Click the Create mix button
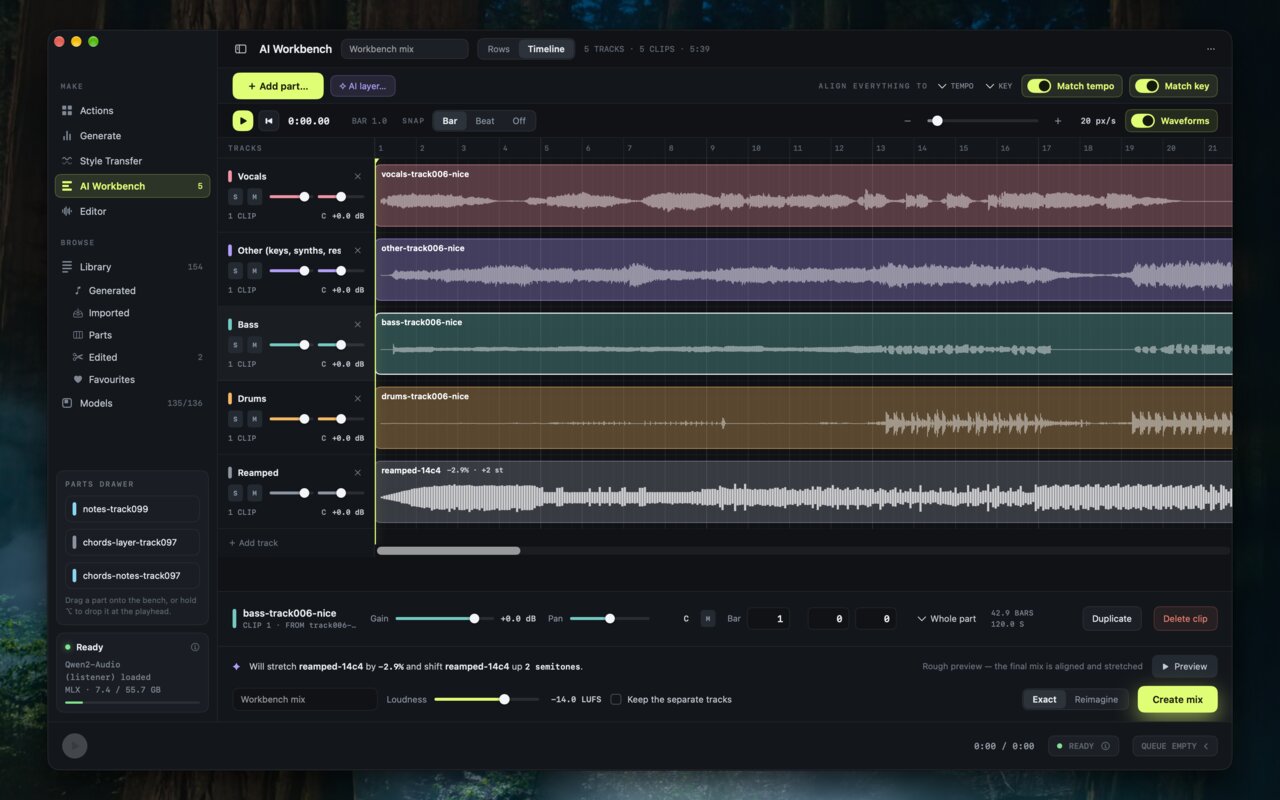Screen dimensions: 1280x800 coord(1178,699)
